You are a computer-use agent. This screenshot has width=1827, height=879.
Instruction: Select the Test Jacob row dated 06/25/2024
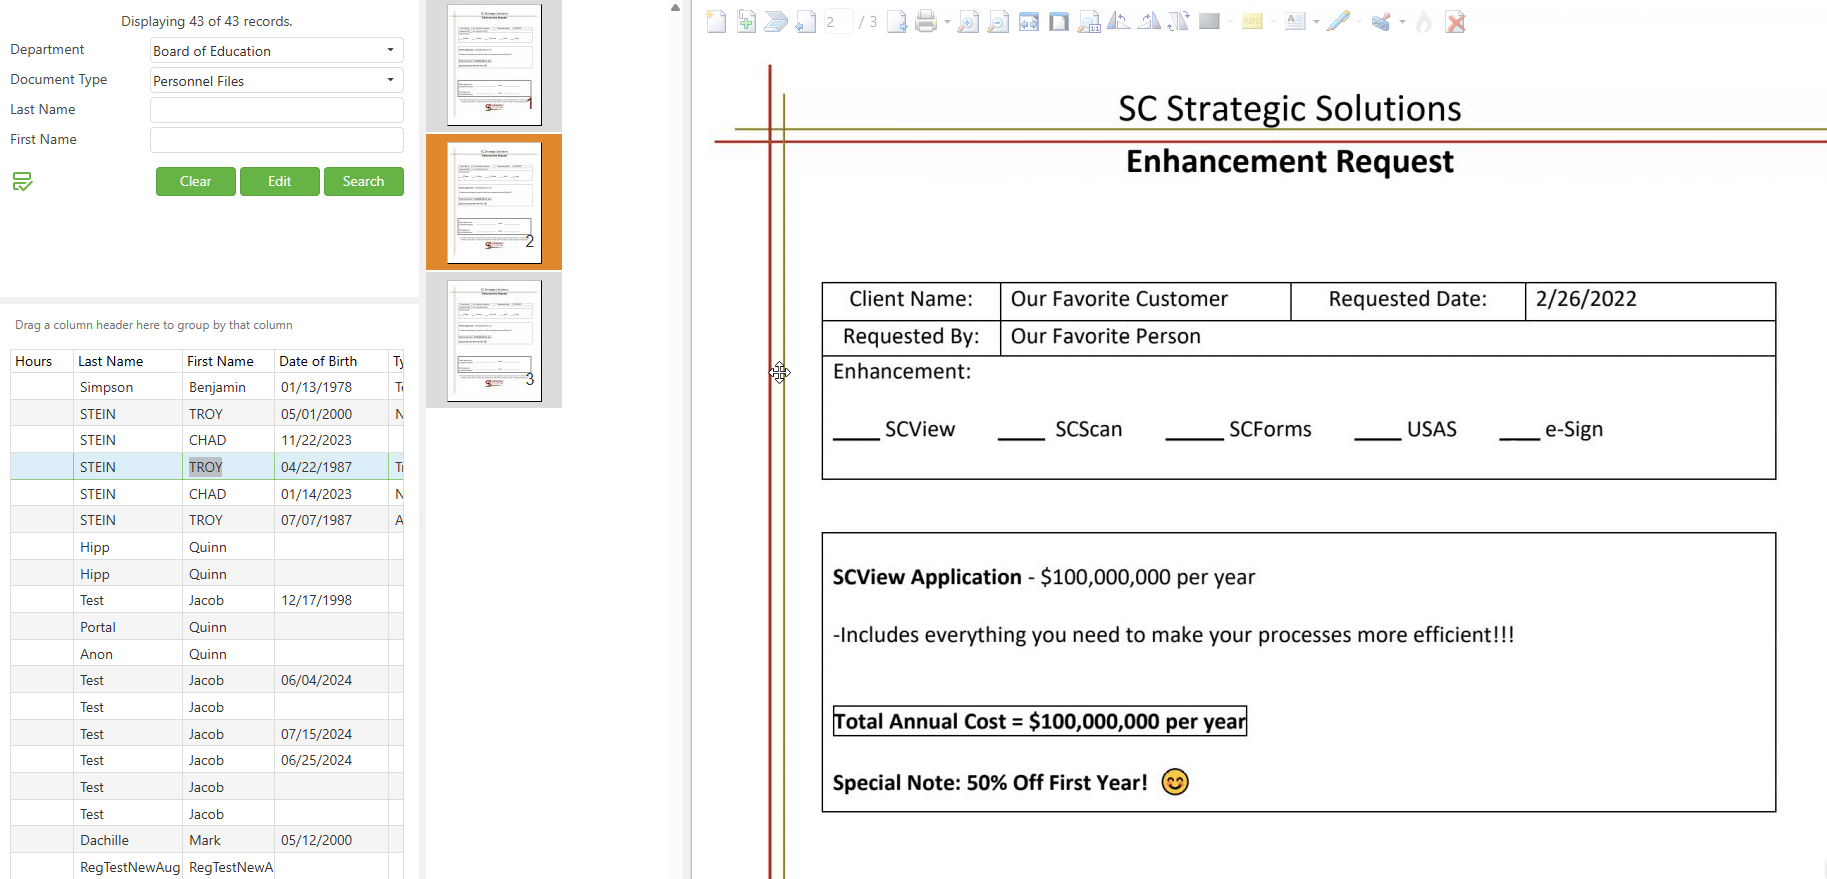207,760
